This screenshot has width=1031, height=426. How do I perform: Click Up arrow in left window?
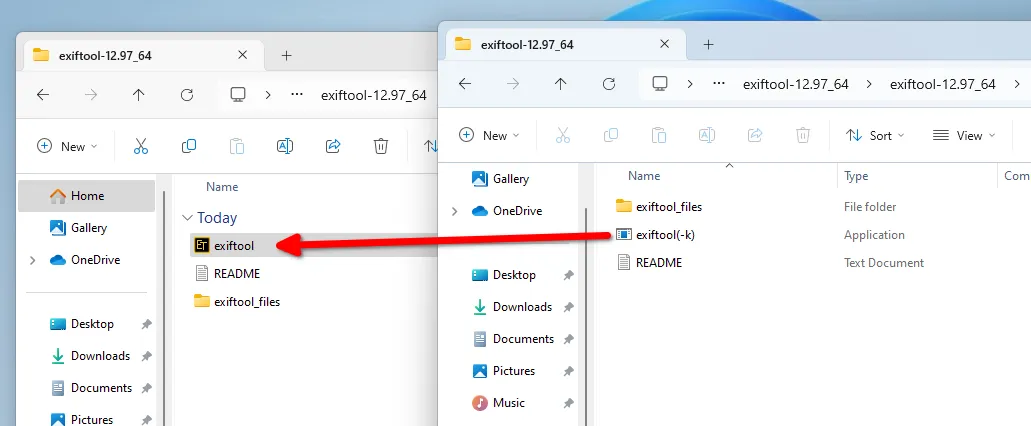138,95
